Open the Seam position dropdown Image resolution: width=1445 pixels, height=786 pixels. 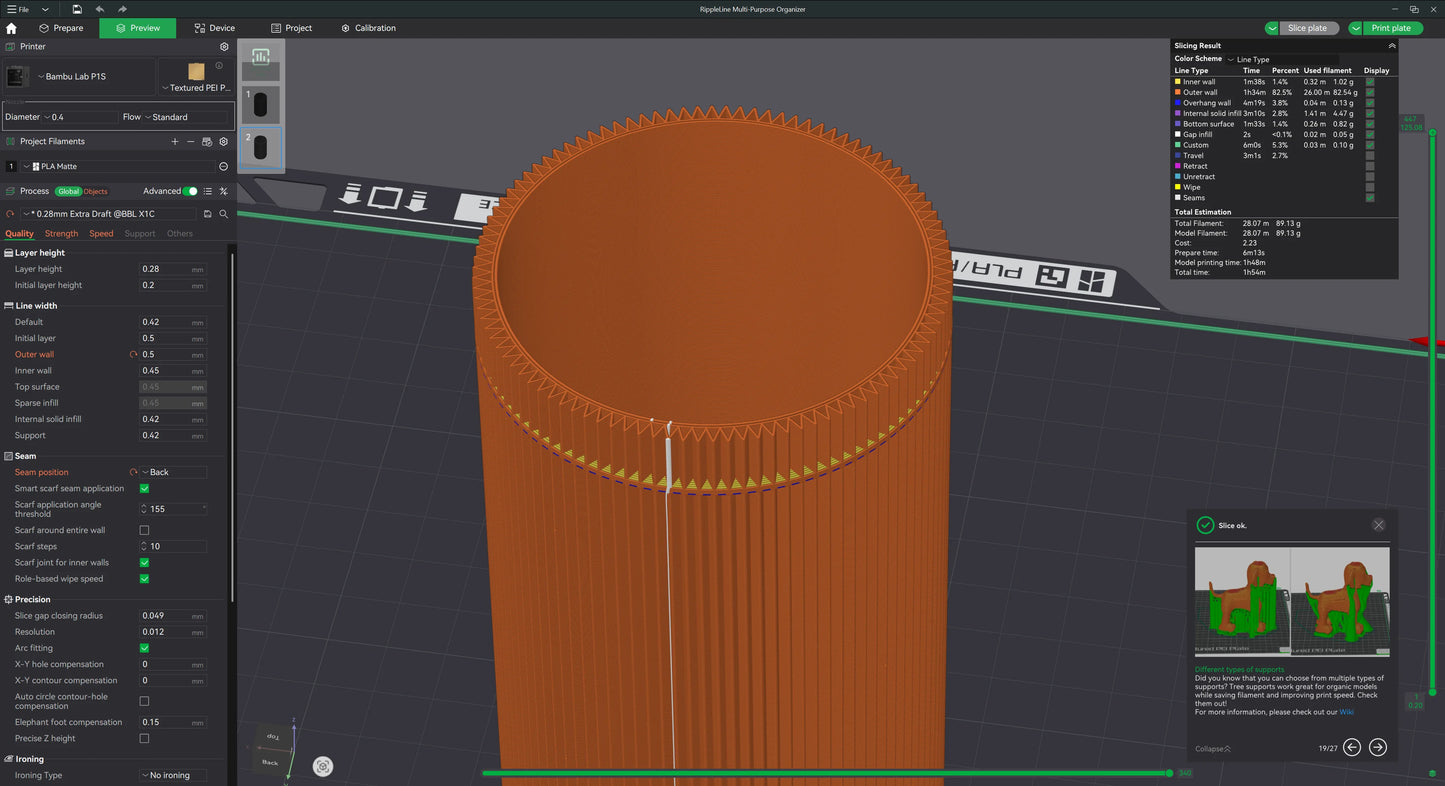pyautogui.click(x=173, y=472)
